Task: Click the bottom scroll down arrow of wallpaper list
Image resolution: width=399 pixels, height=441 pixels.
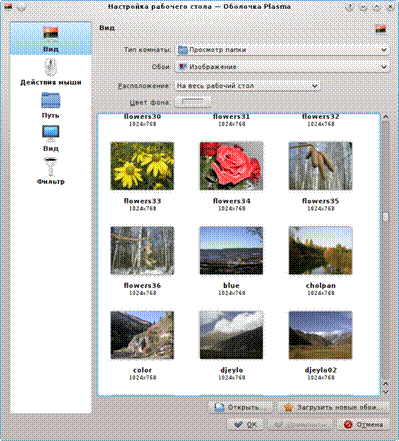Action: (386, 392)
